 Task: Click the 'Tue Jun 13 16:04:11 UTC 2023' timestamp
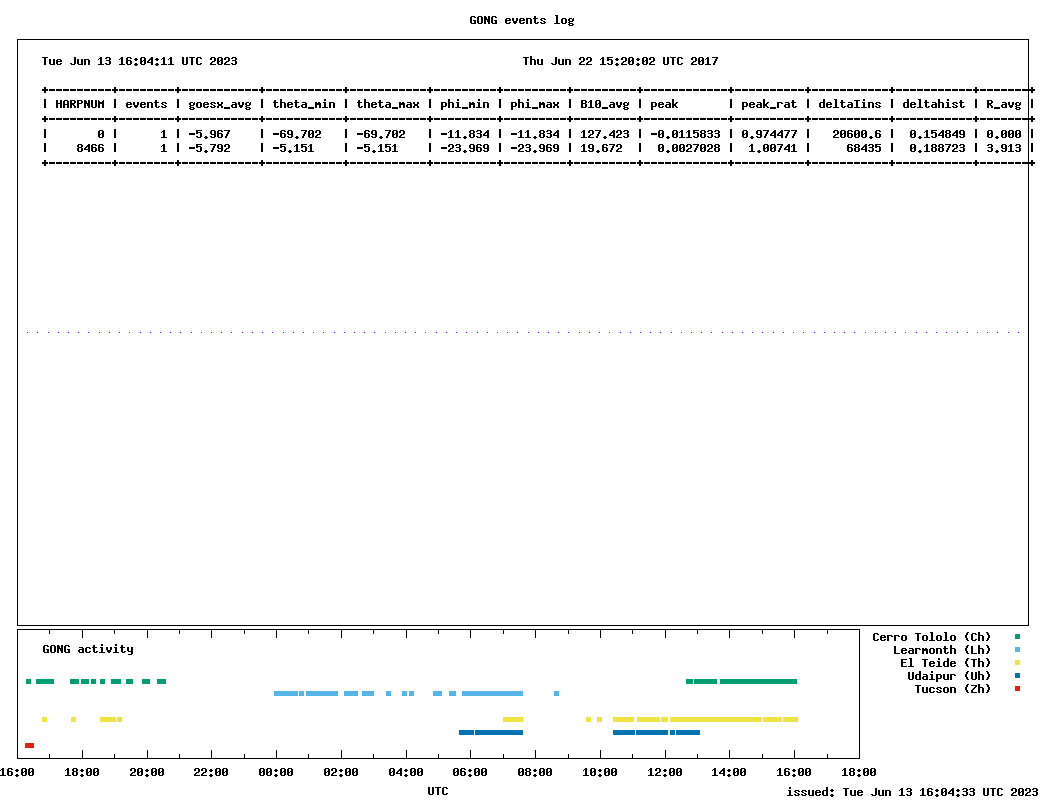139,61
